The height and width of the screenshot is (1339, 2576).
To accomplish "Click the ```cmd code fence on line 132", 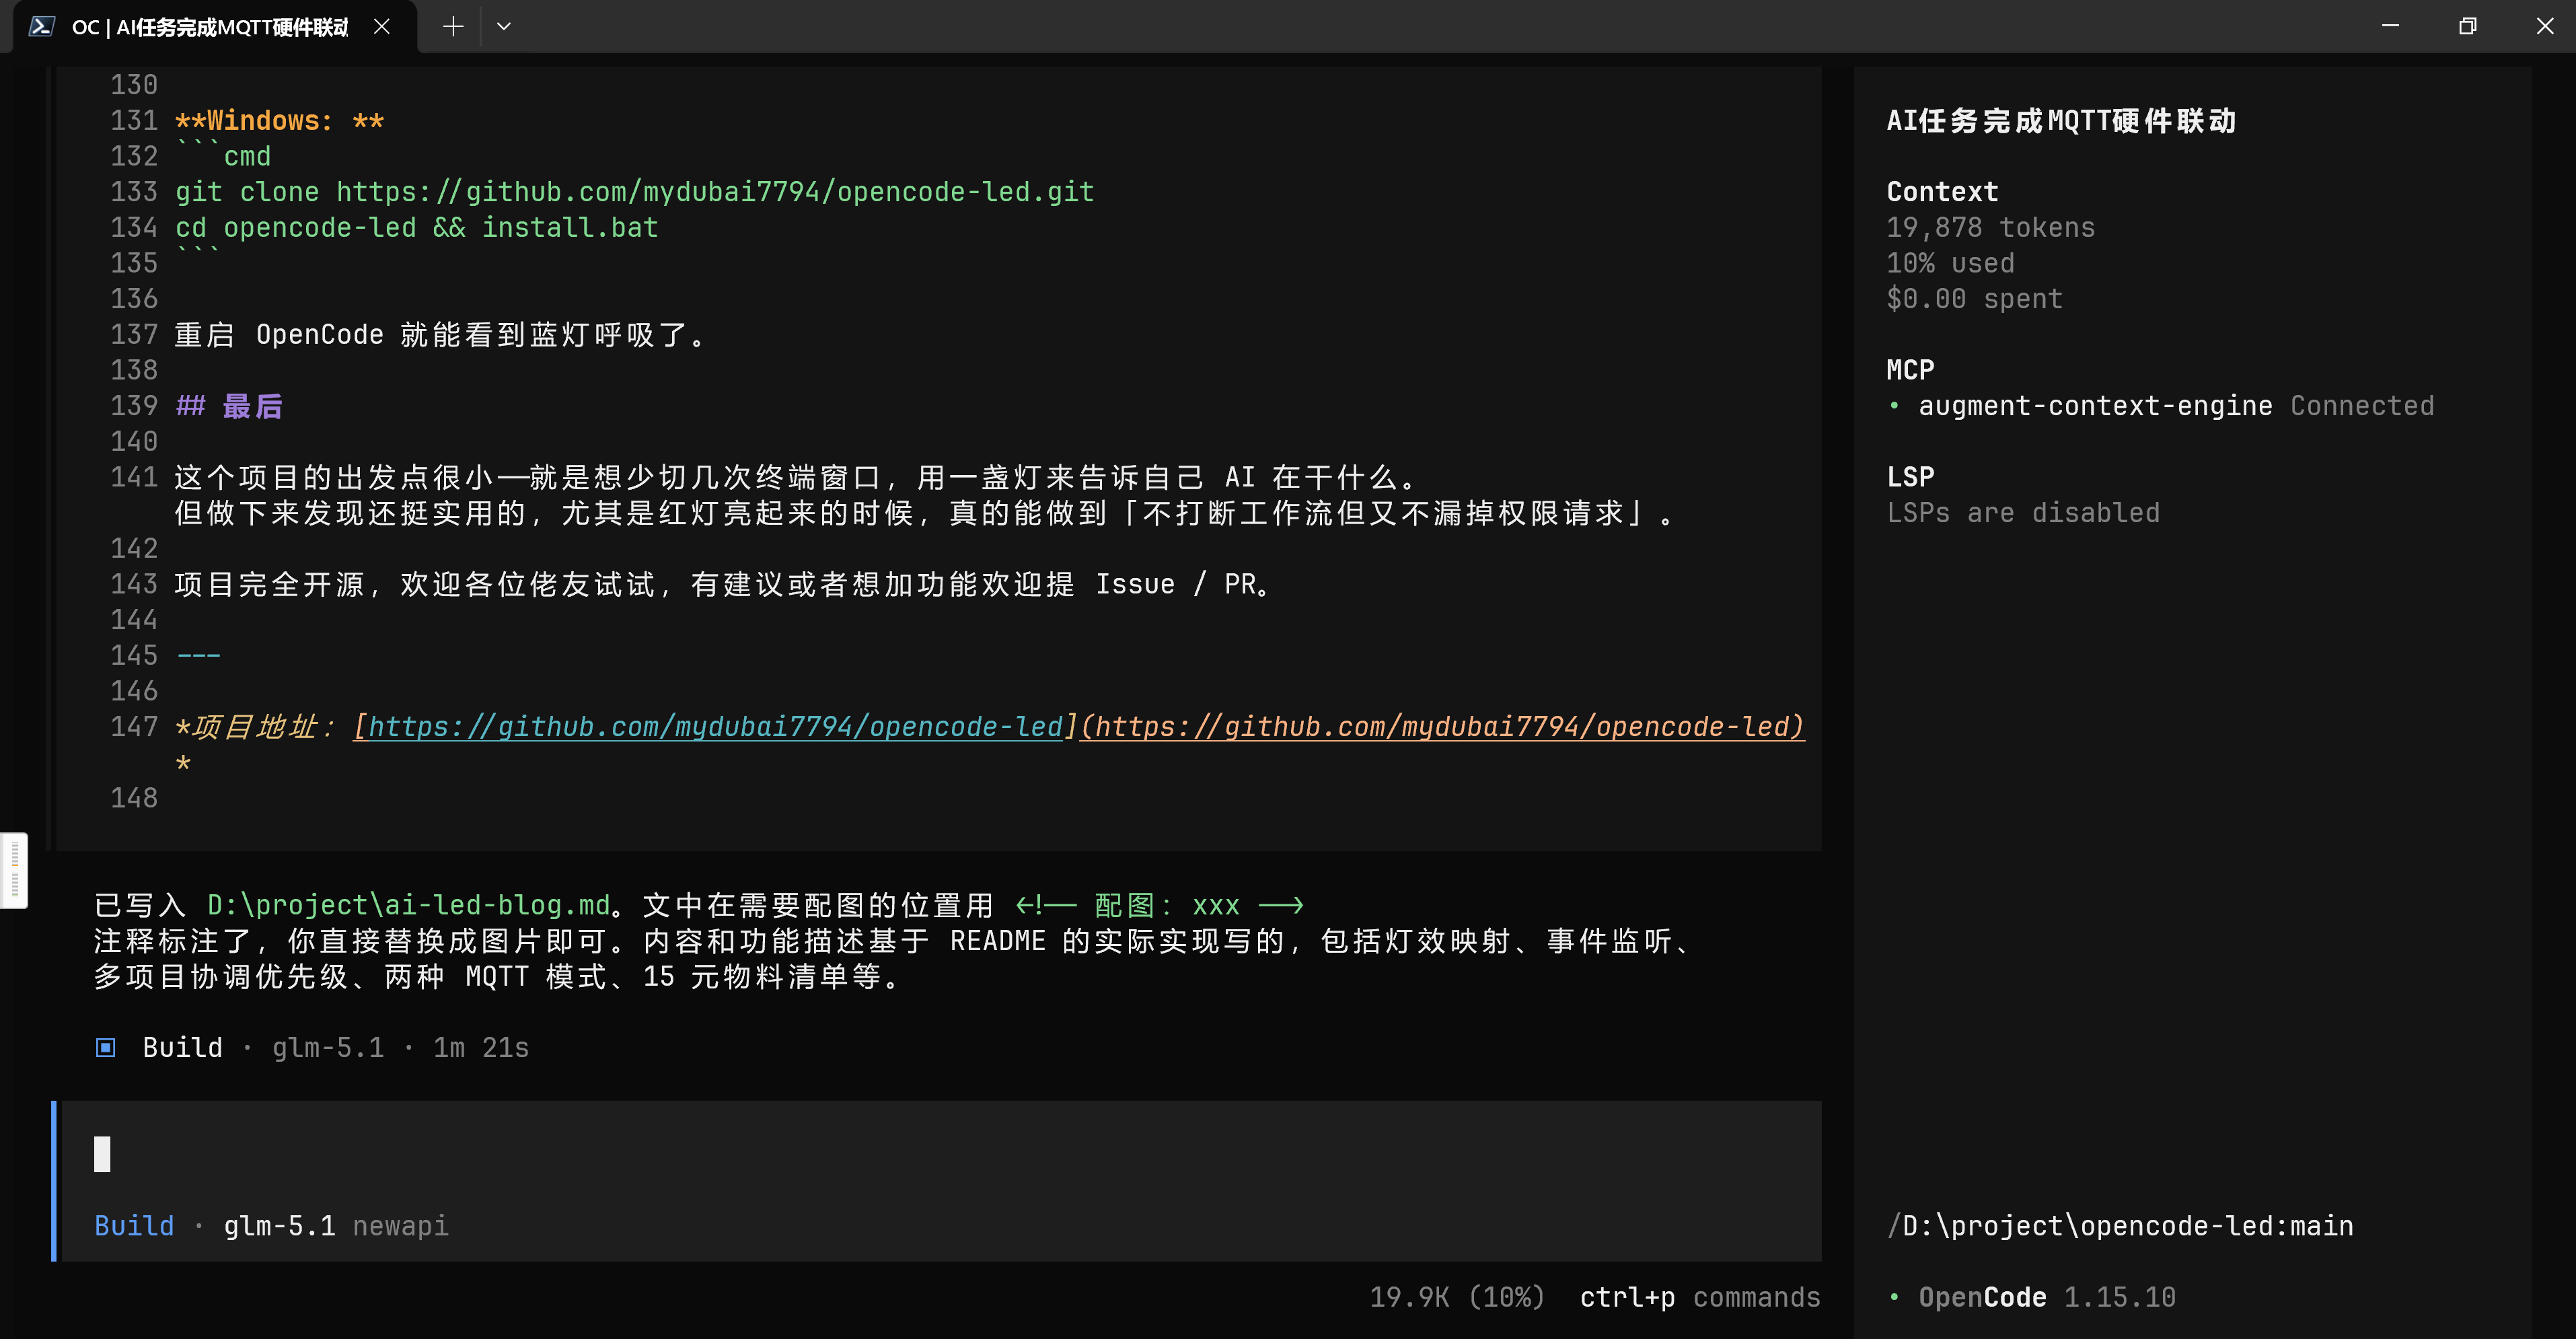I will [x=223, y=156].
